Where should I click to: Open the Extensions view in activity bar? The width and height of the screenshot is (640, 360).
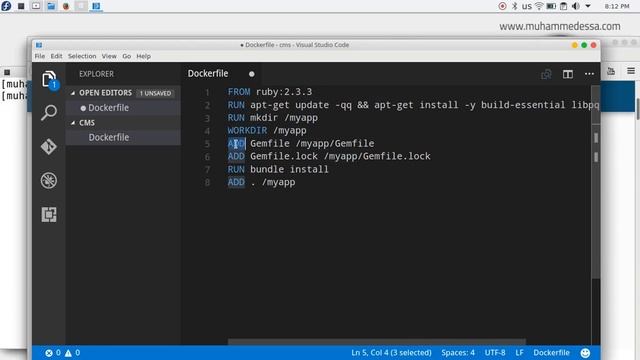coord(49,214)
